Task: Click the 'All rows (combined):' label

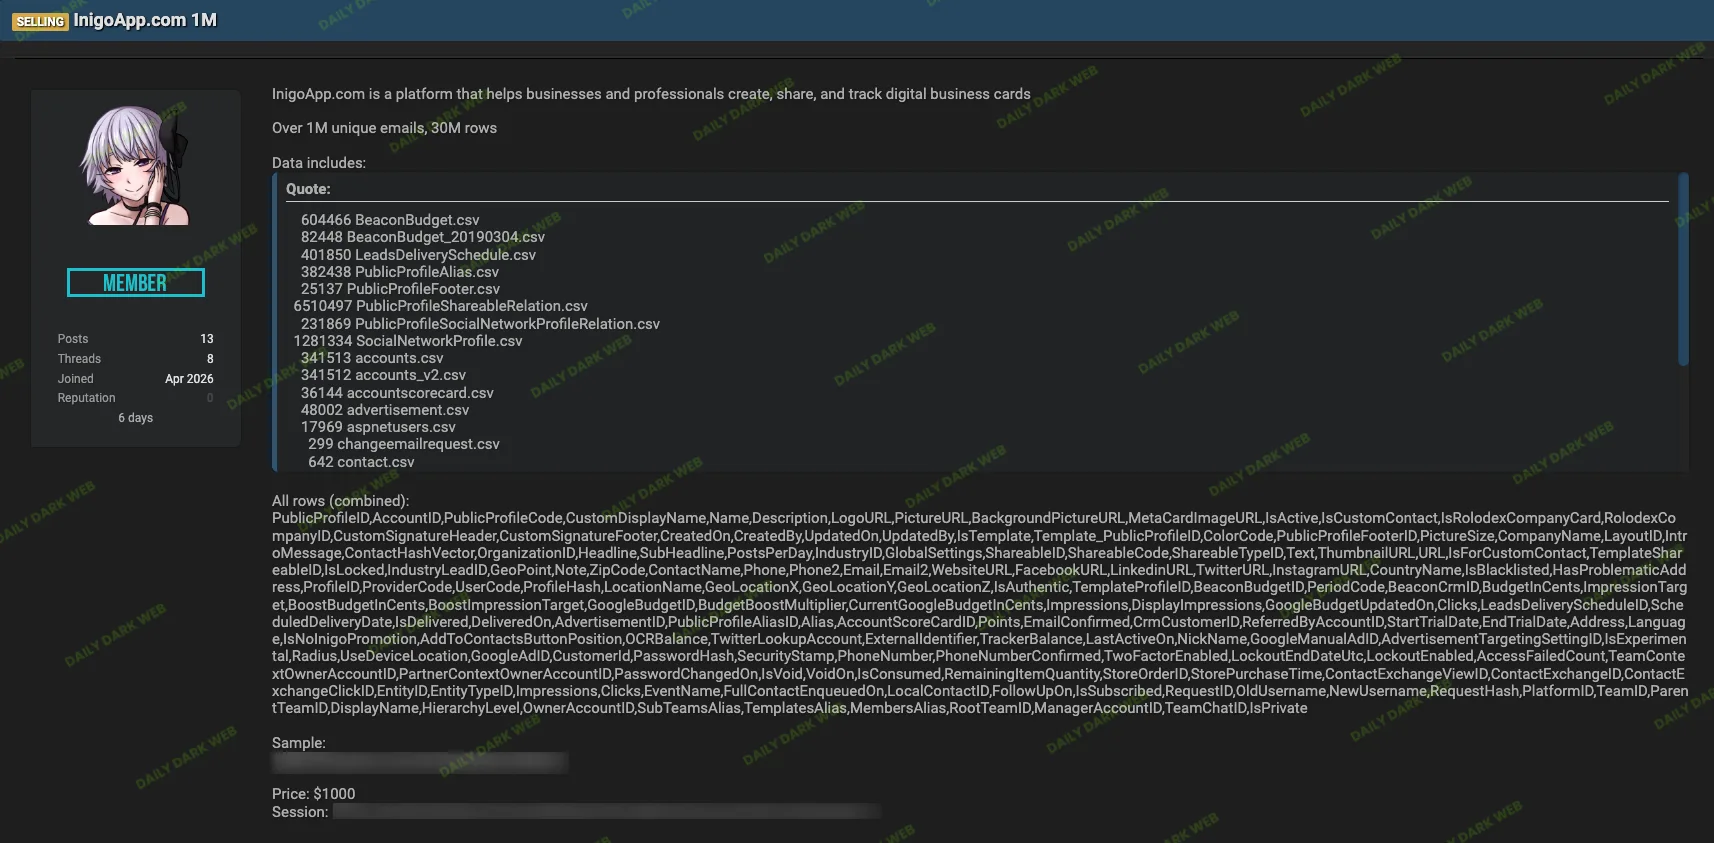Action: click(340, 501)
